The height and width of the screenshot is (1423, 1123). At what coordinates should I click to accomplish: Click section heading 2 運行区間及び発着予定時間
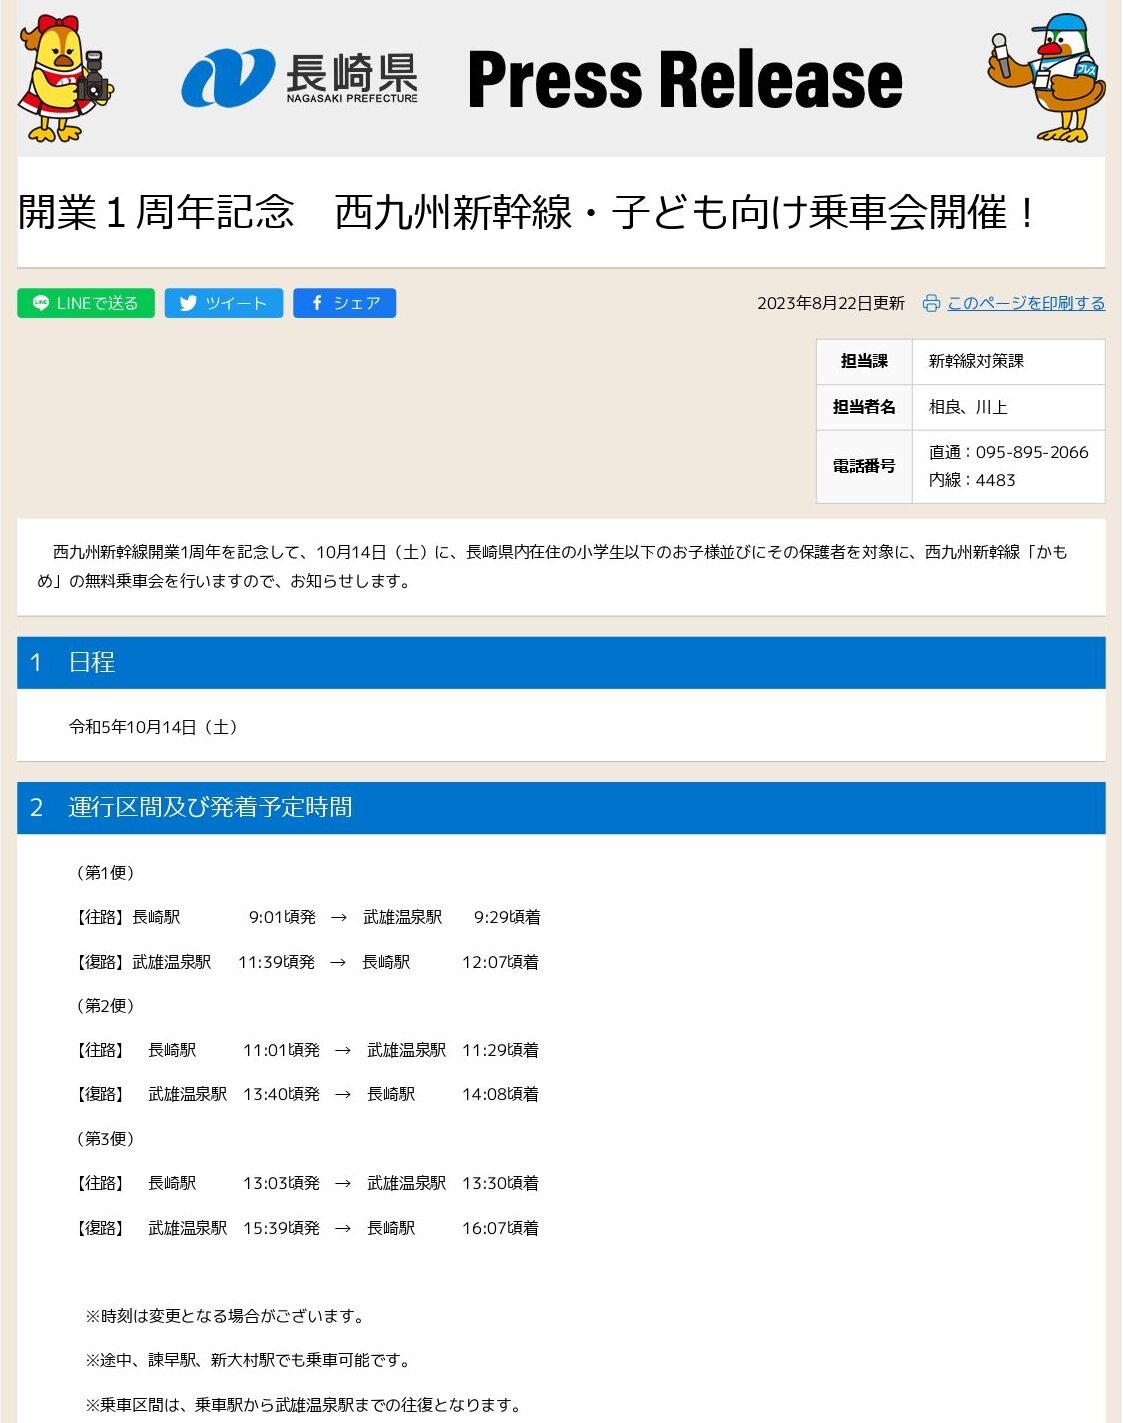point(561,807)
